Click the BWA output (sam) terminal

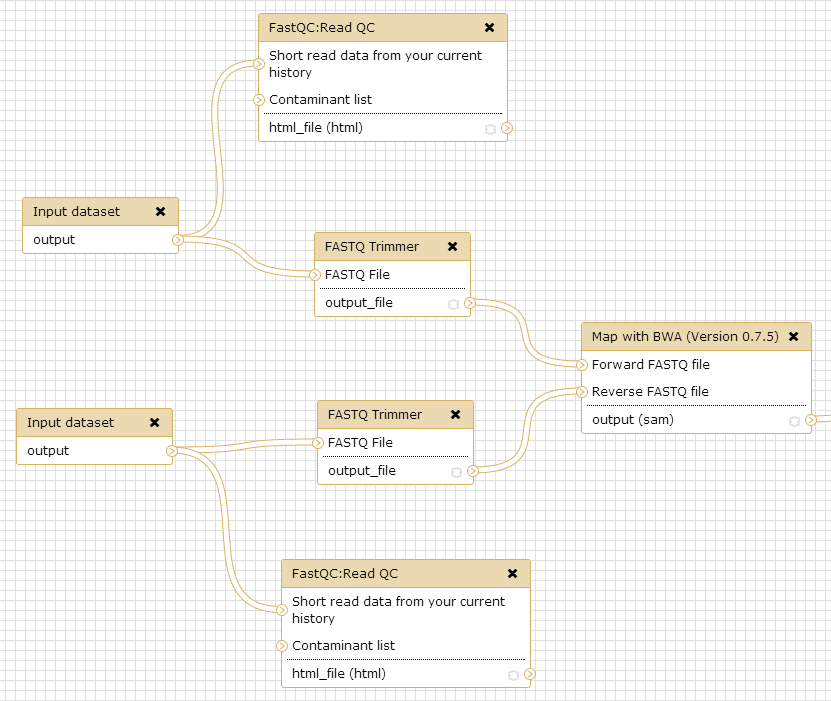pyautogui.click(x=811, y=420)
